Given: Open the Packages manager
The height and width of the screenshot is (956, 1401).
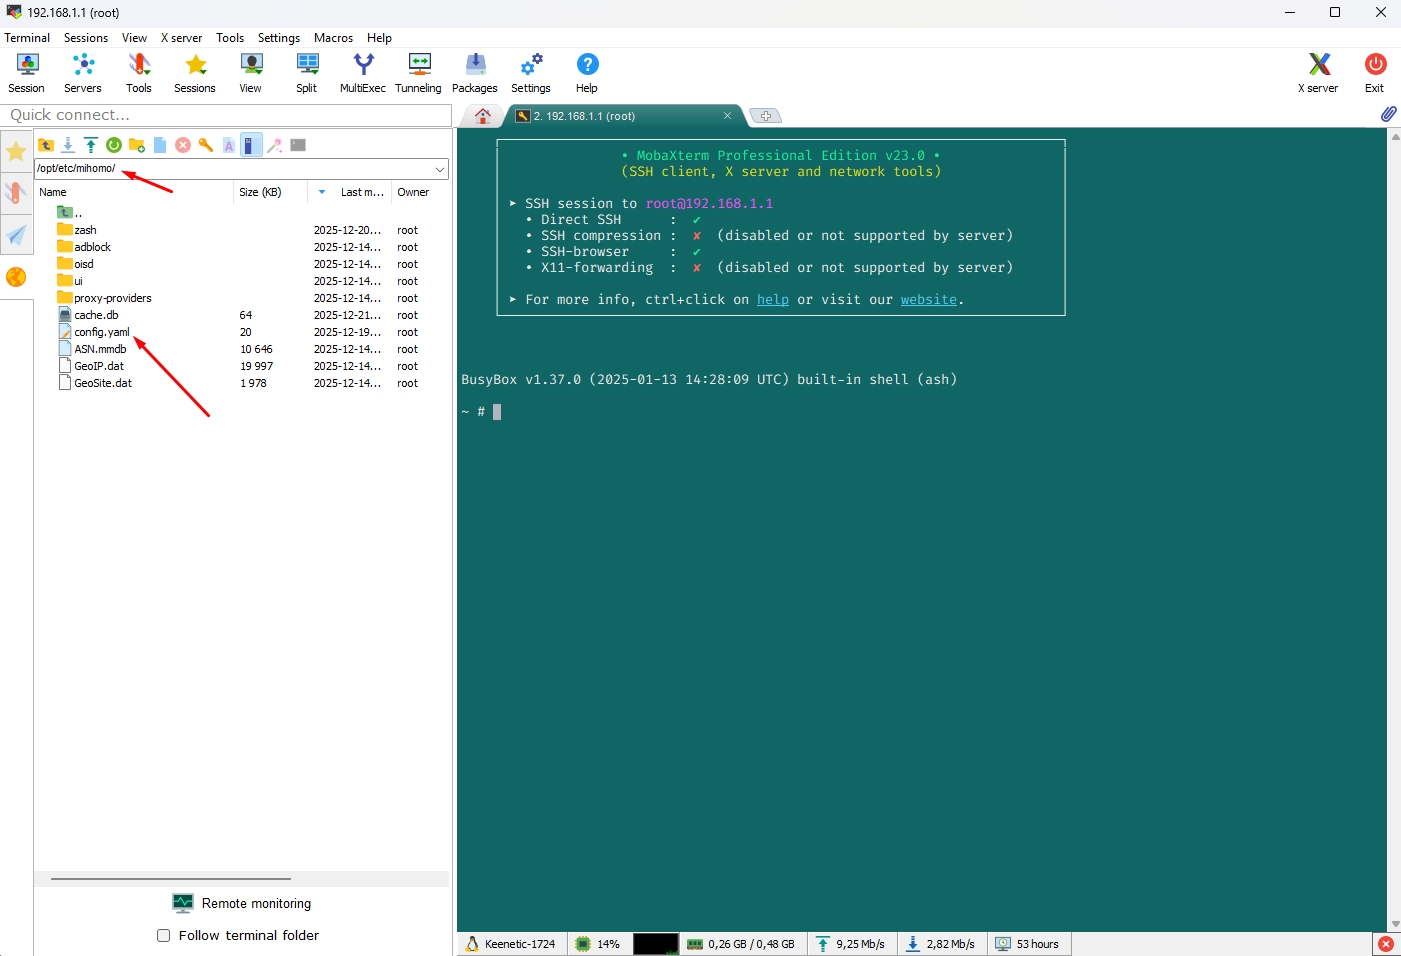Looking at the screenshot, I should click(474, 70).
